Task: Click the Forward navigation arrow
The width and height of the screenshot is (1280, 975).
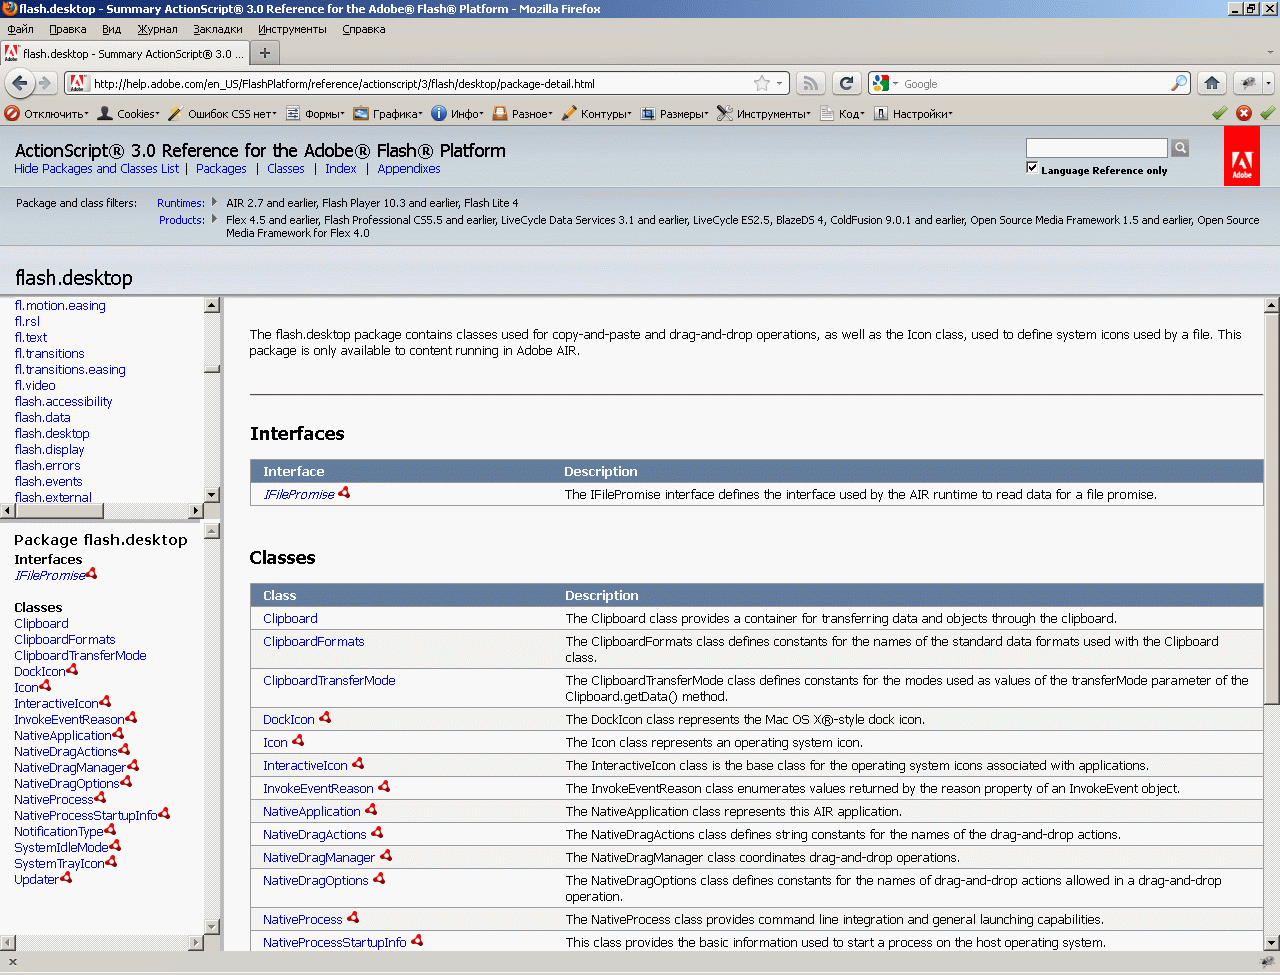Action: [46, 84]
